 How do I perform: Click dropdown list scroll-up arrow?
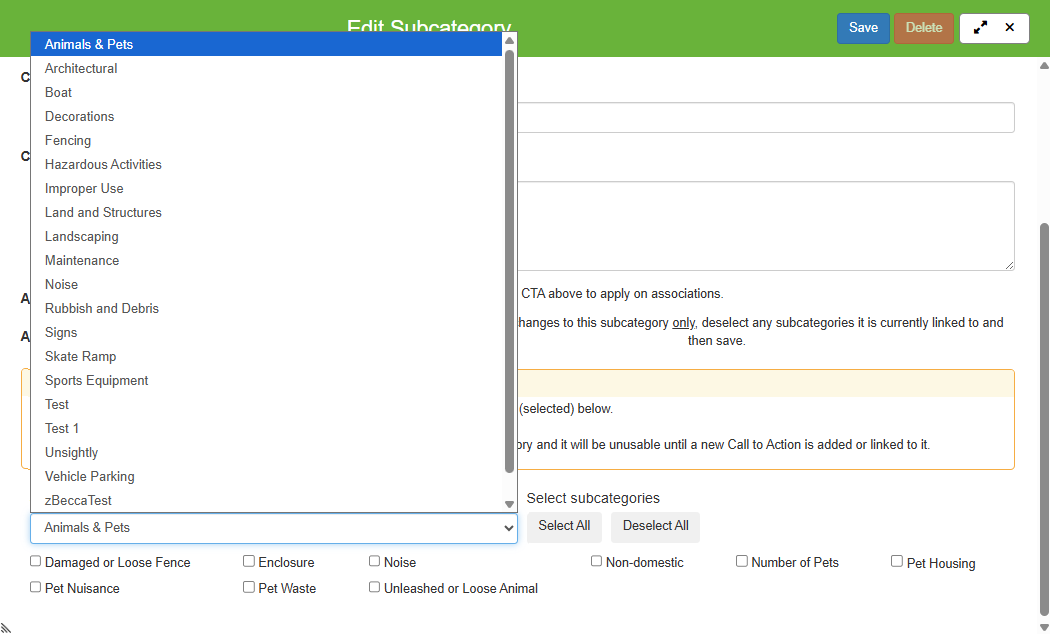point(509,41)
